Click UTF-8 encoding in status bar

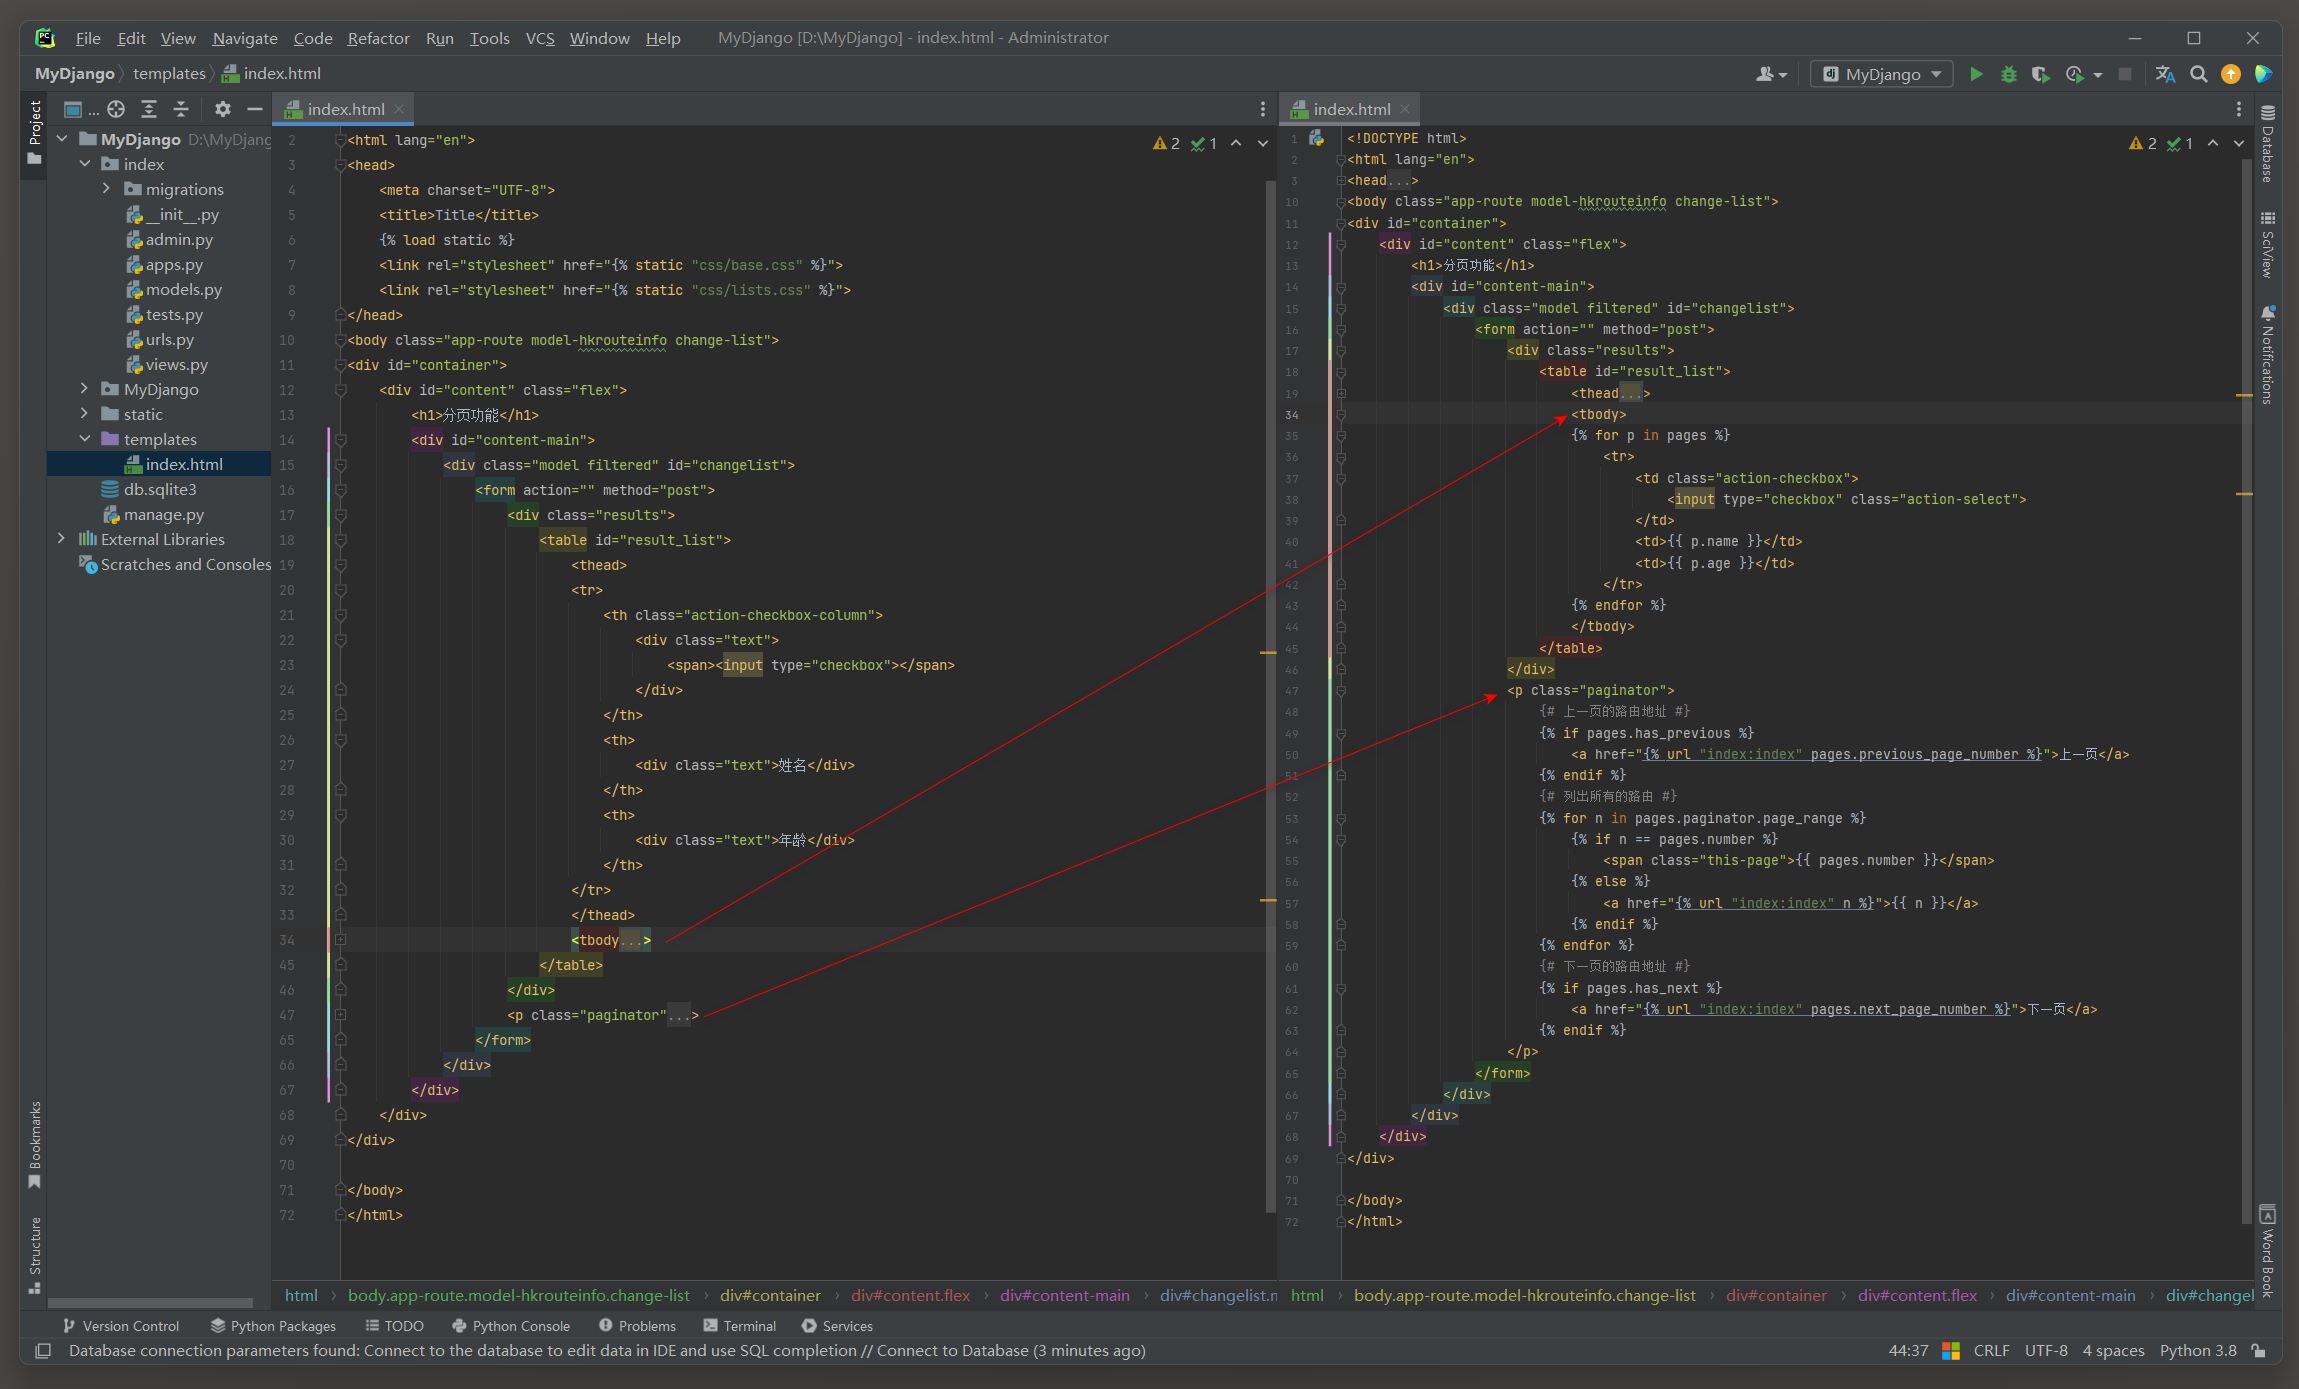coord(2046,1351)
